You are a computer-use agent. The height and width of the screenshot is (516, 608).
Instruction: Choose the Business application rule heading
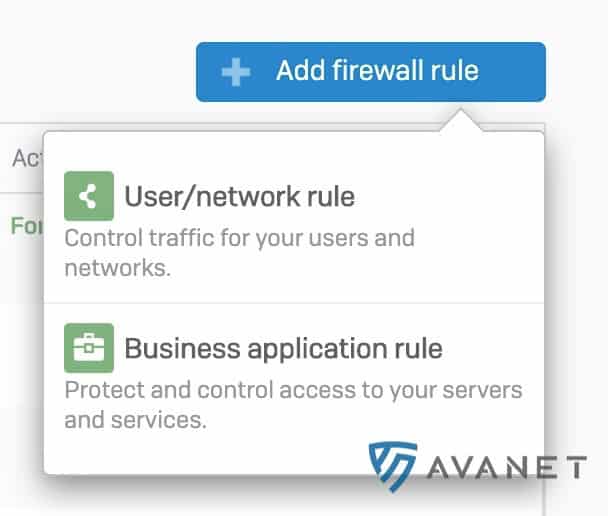[x=283, y=349]
